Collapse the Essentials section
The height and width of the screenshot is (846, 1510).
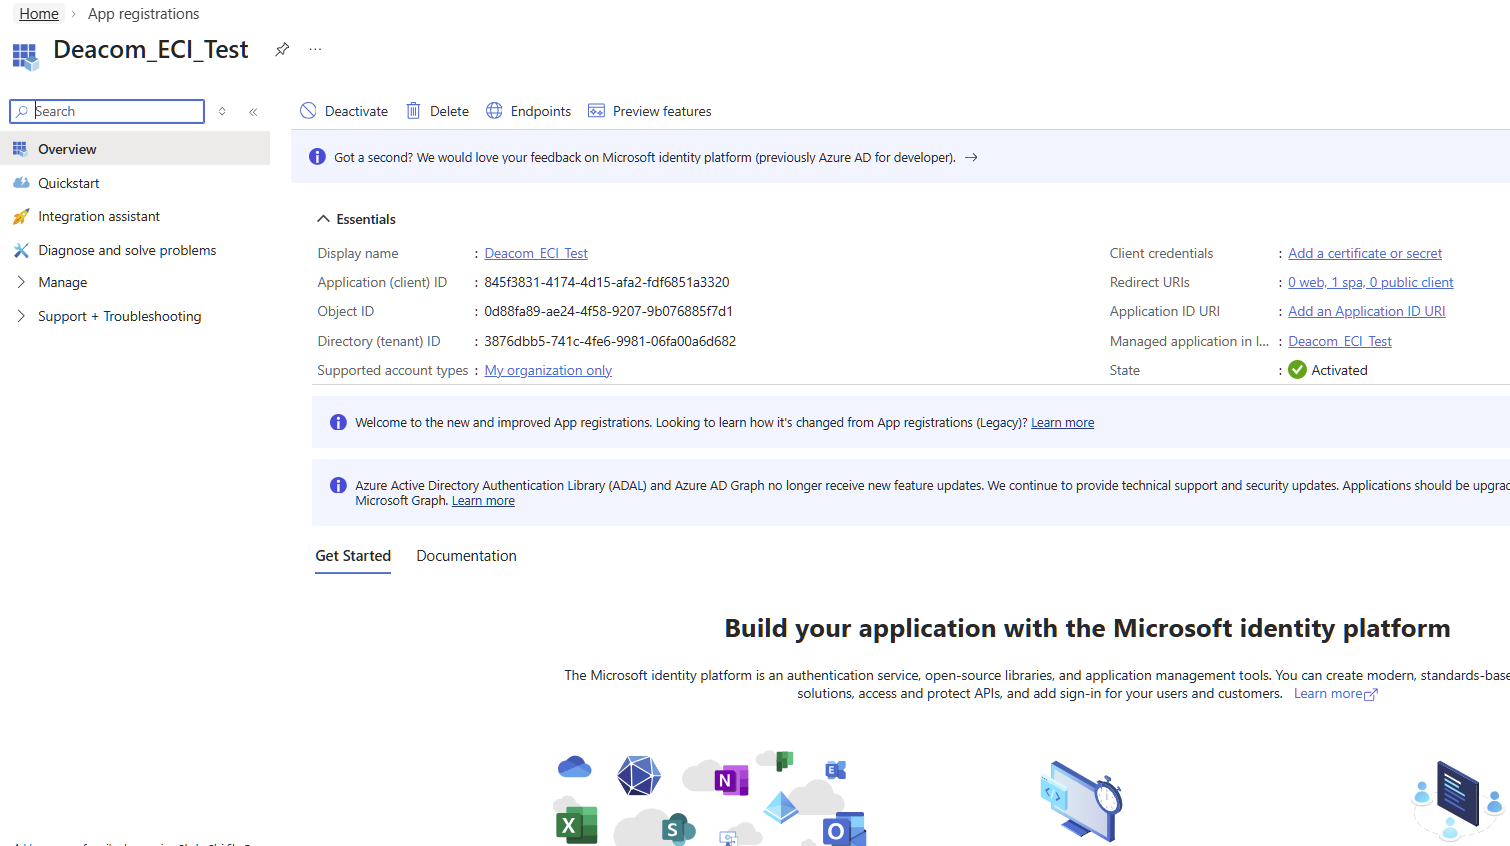(x=323, y=219)
